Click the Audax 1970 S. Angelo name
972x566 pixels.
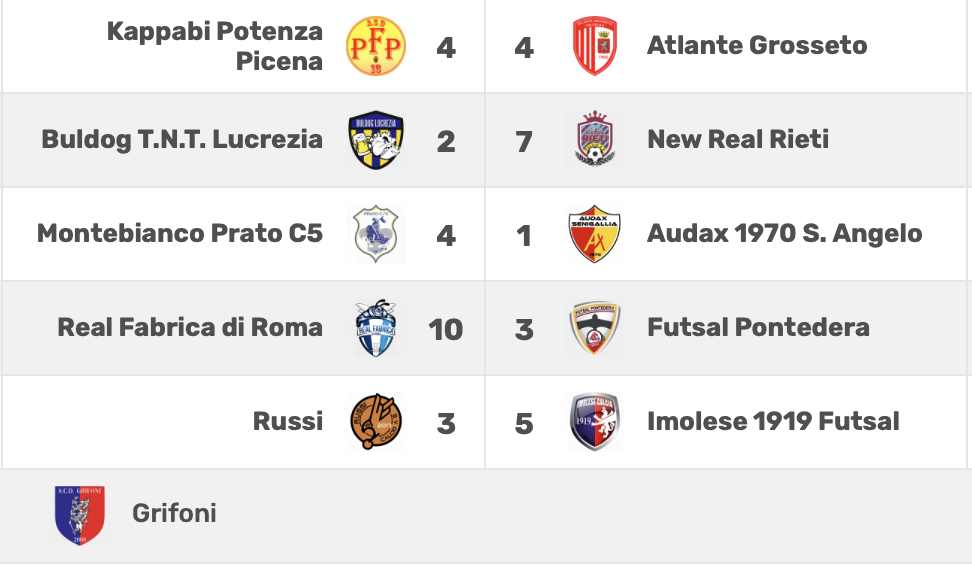click(785, 233)
